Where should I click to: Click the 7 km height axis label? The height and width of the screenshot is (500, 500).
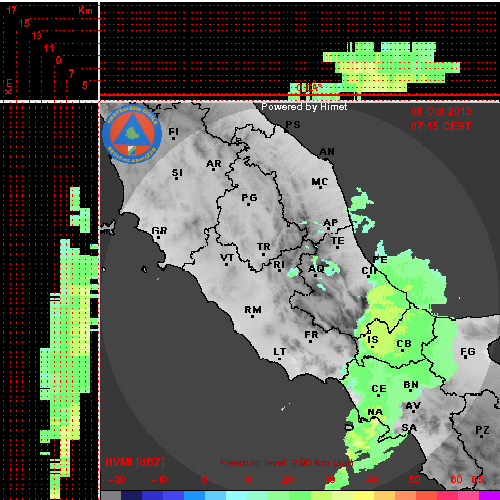(71, 73)
